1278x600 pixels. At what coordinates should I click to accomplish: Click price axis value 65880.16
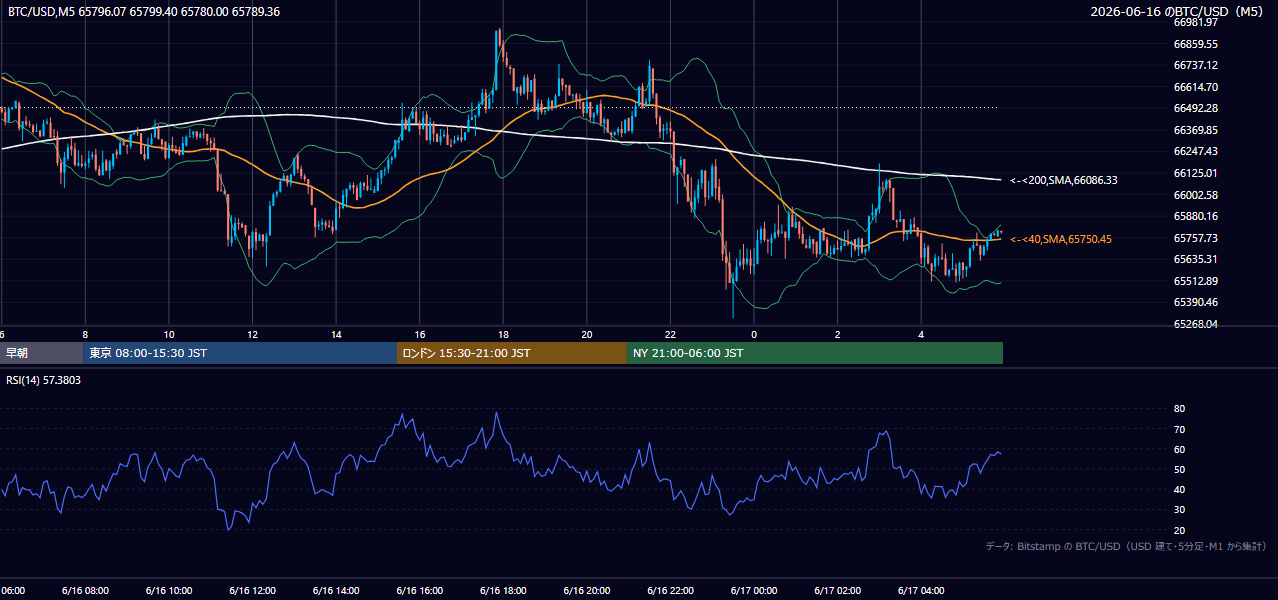(1195, 216)
